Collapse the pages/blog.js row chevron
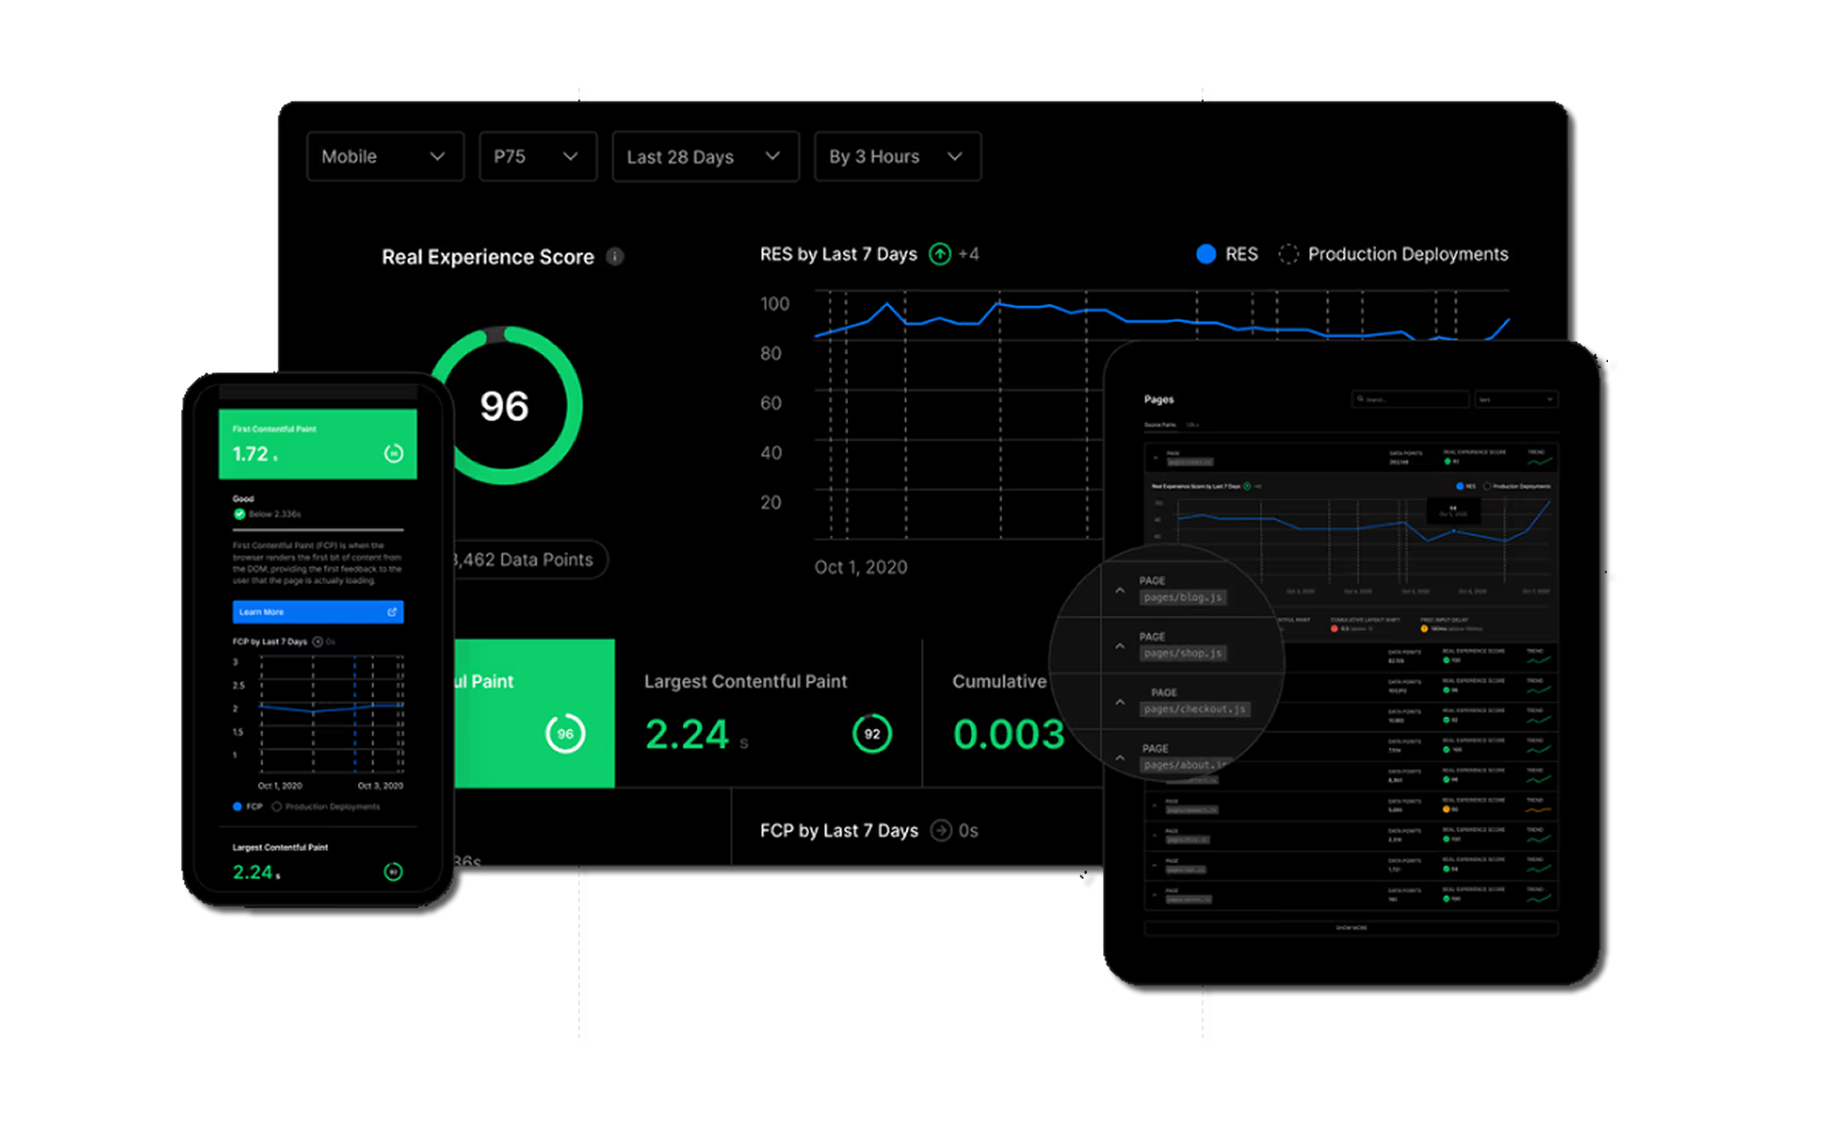The height and width of the screenshot is (1139, 1848). click(x=1120, y=590)
